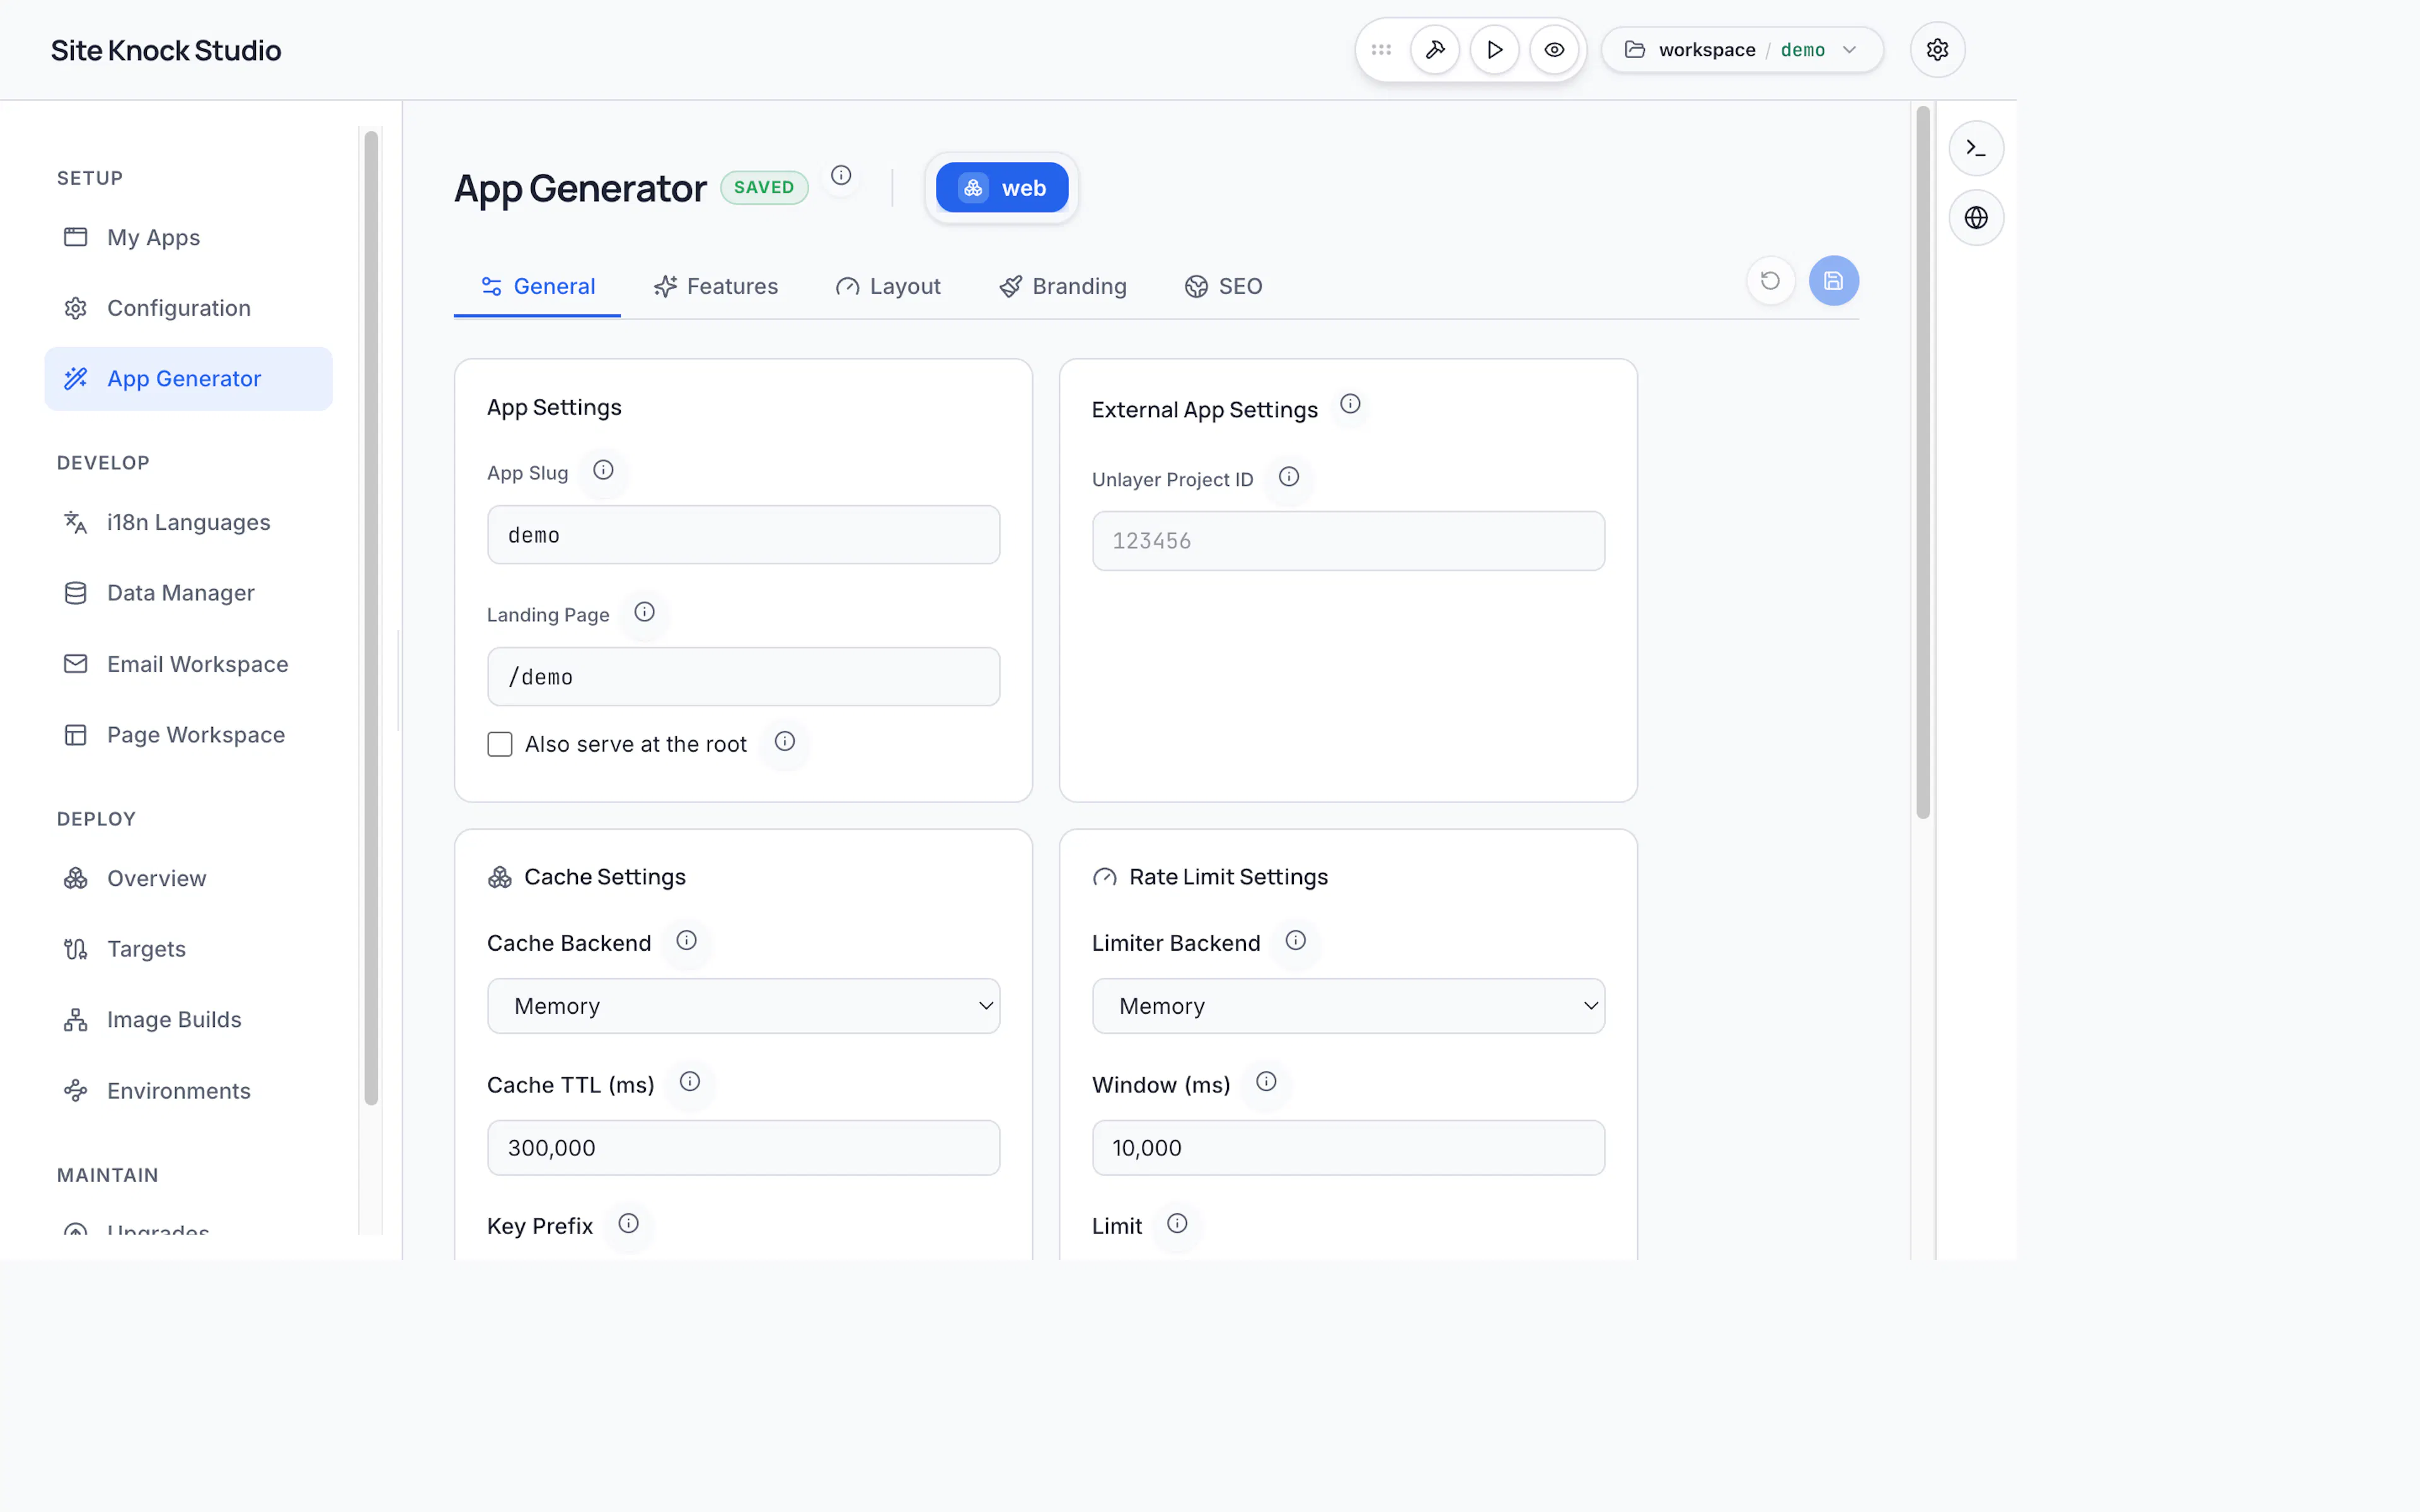
Task: Click the Site Knock Studio logo
Action: click(x=166, y=50)
